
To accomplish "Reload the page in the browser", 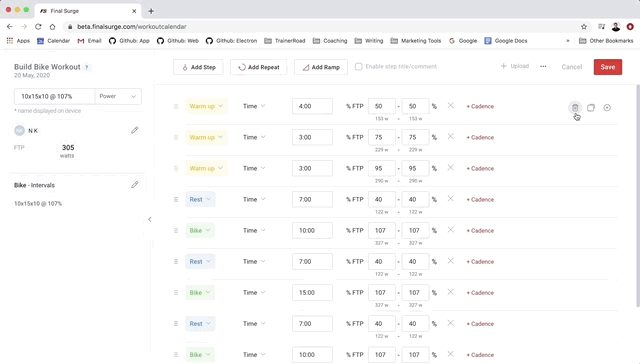I will point(38,27).
